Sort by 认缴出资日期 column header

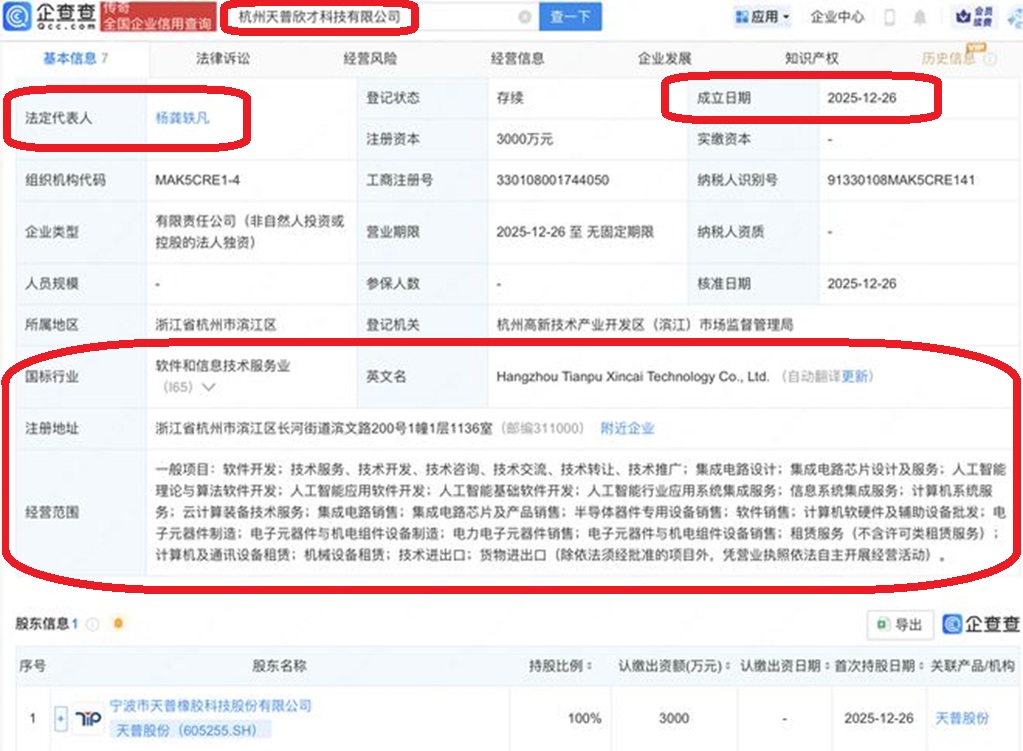point(785,666)
